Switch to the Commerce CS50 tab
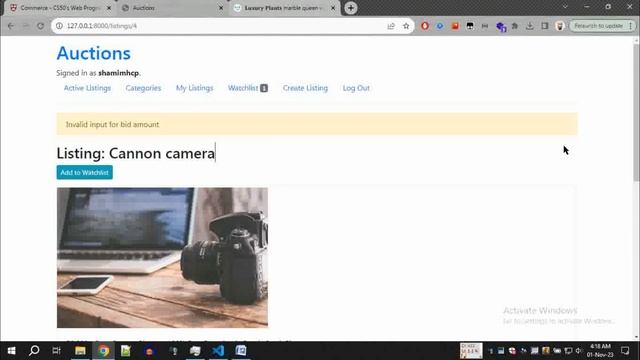 pos(60,8)
